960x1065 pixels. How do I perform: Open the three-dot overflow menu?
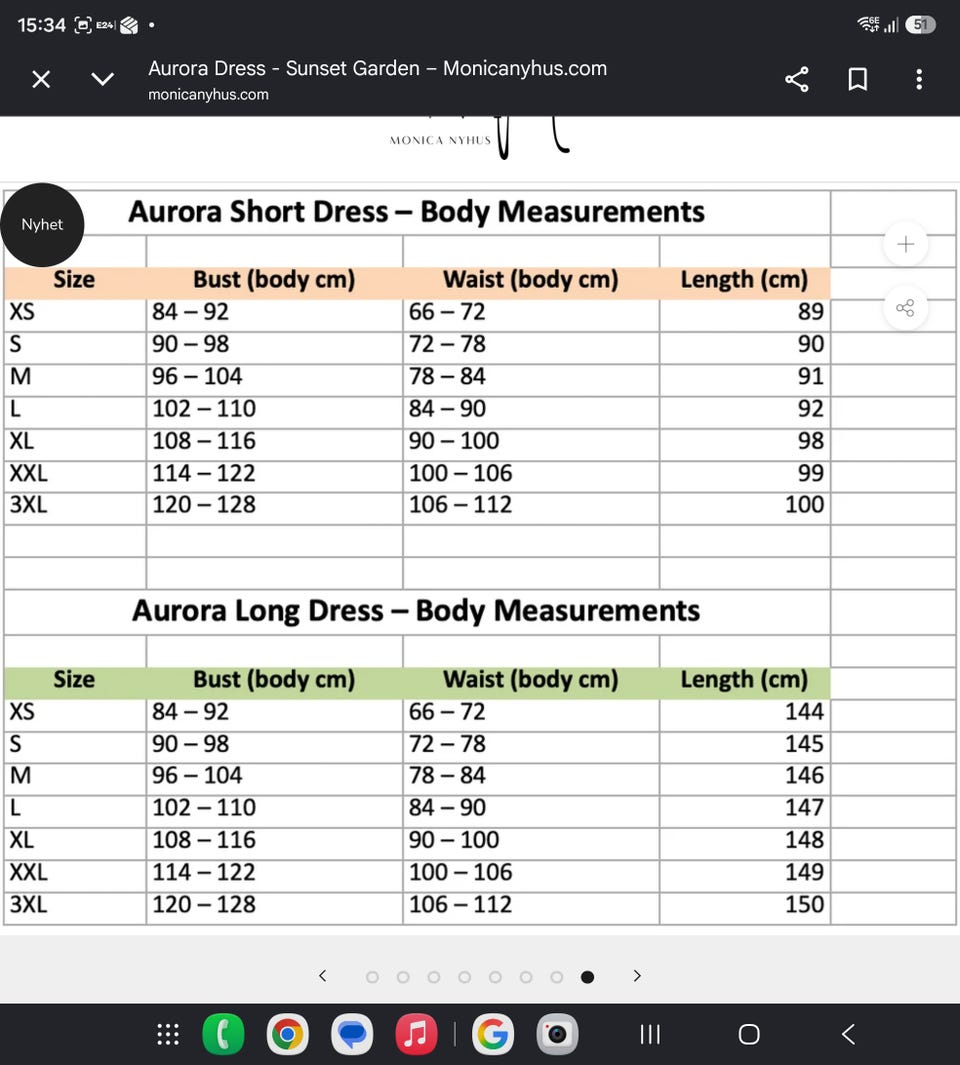[919, 79]
